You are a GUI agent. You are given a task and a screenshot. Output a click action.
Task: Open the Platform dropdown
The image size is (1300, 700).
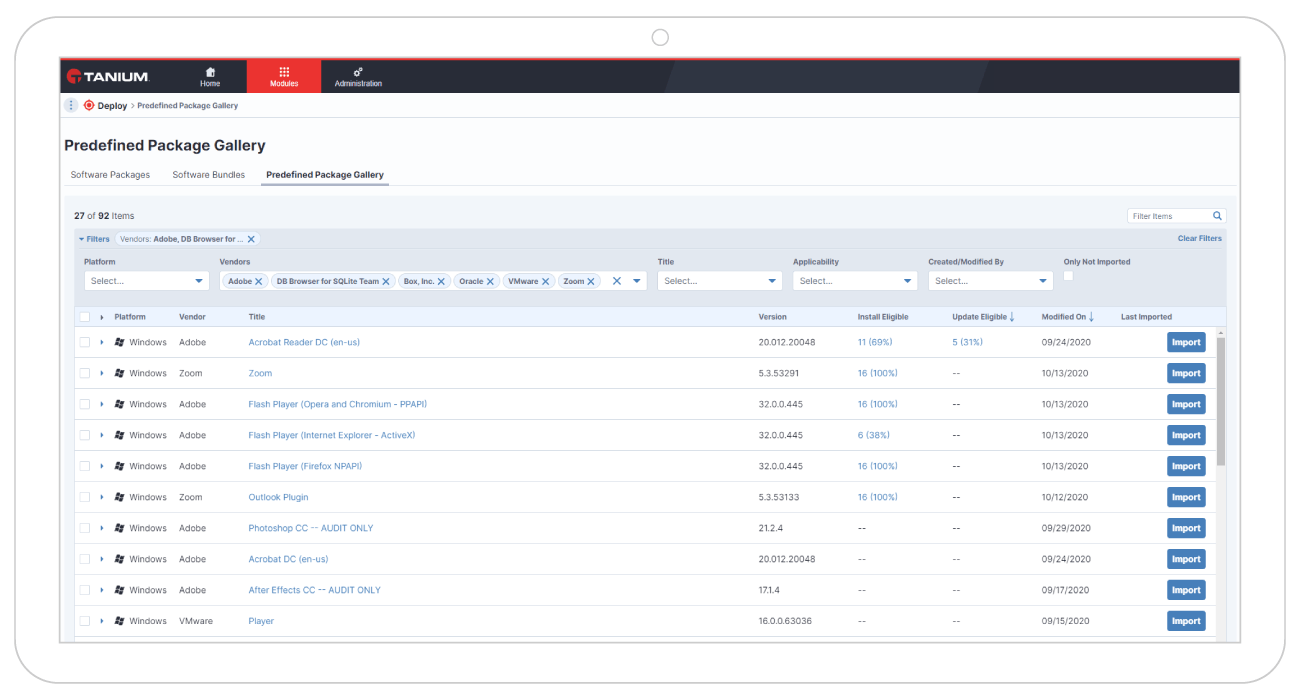[146, 281]
